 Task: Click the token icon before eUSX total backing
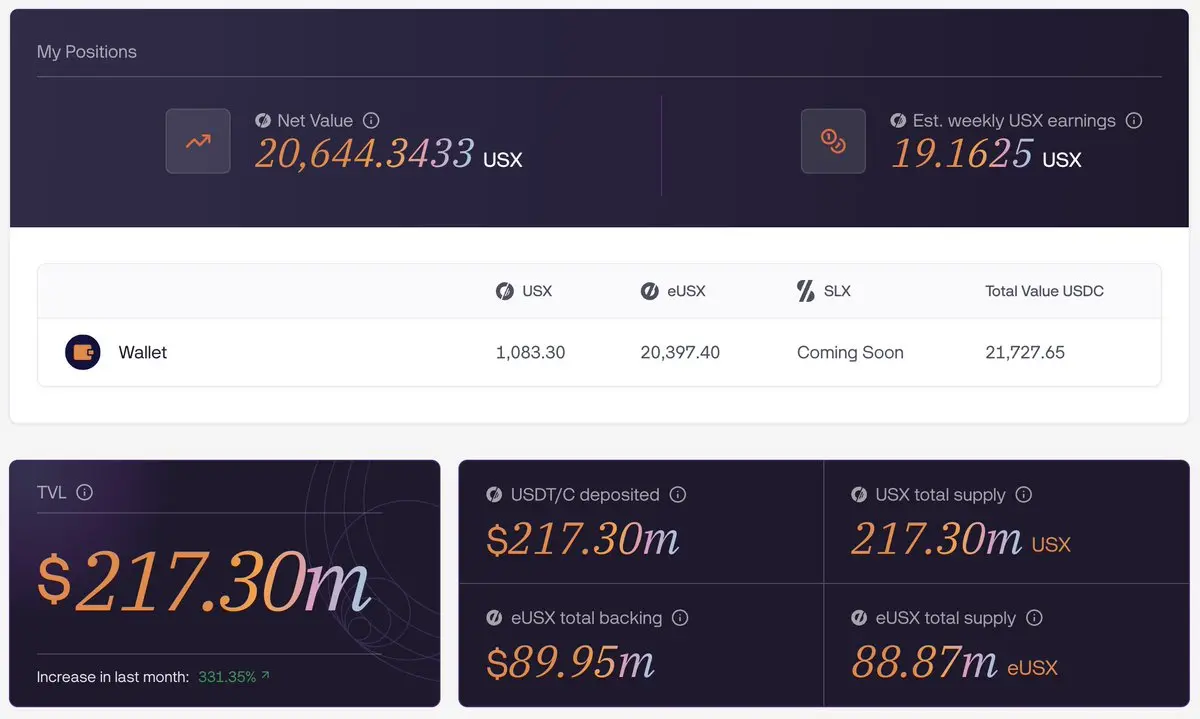click(x=494, y=618)
